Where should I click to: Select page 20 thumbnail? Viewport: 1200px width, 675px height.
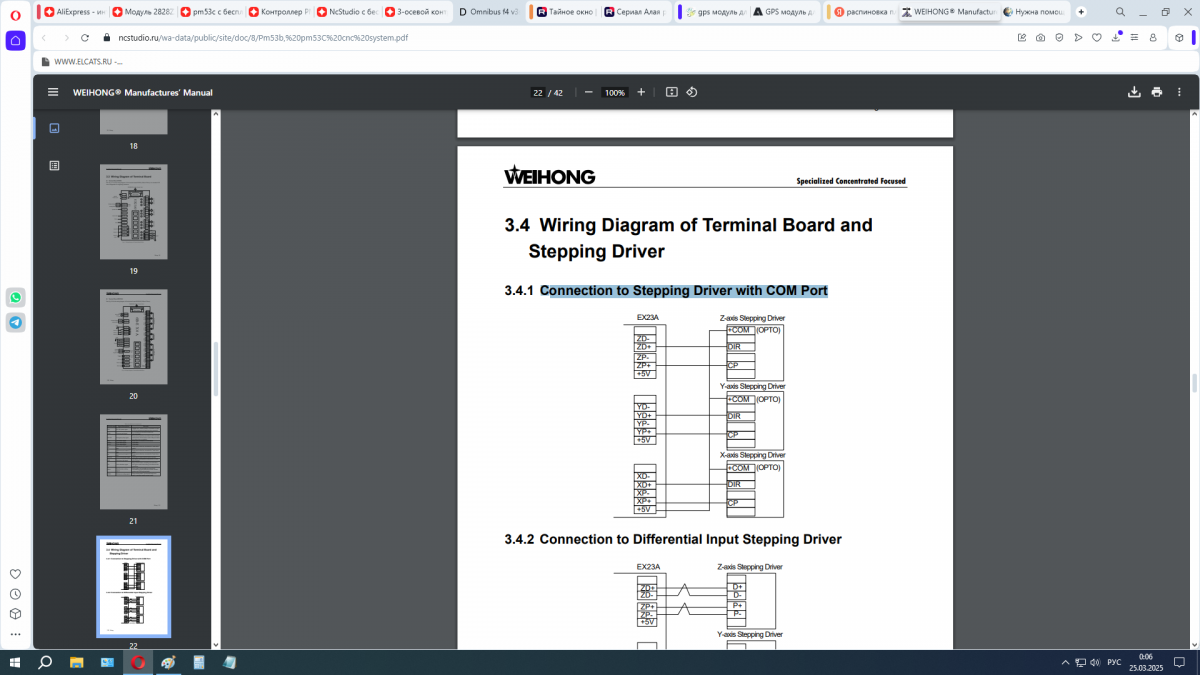click(x=133, y=337)
